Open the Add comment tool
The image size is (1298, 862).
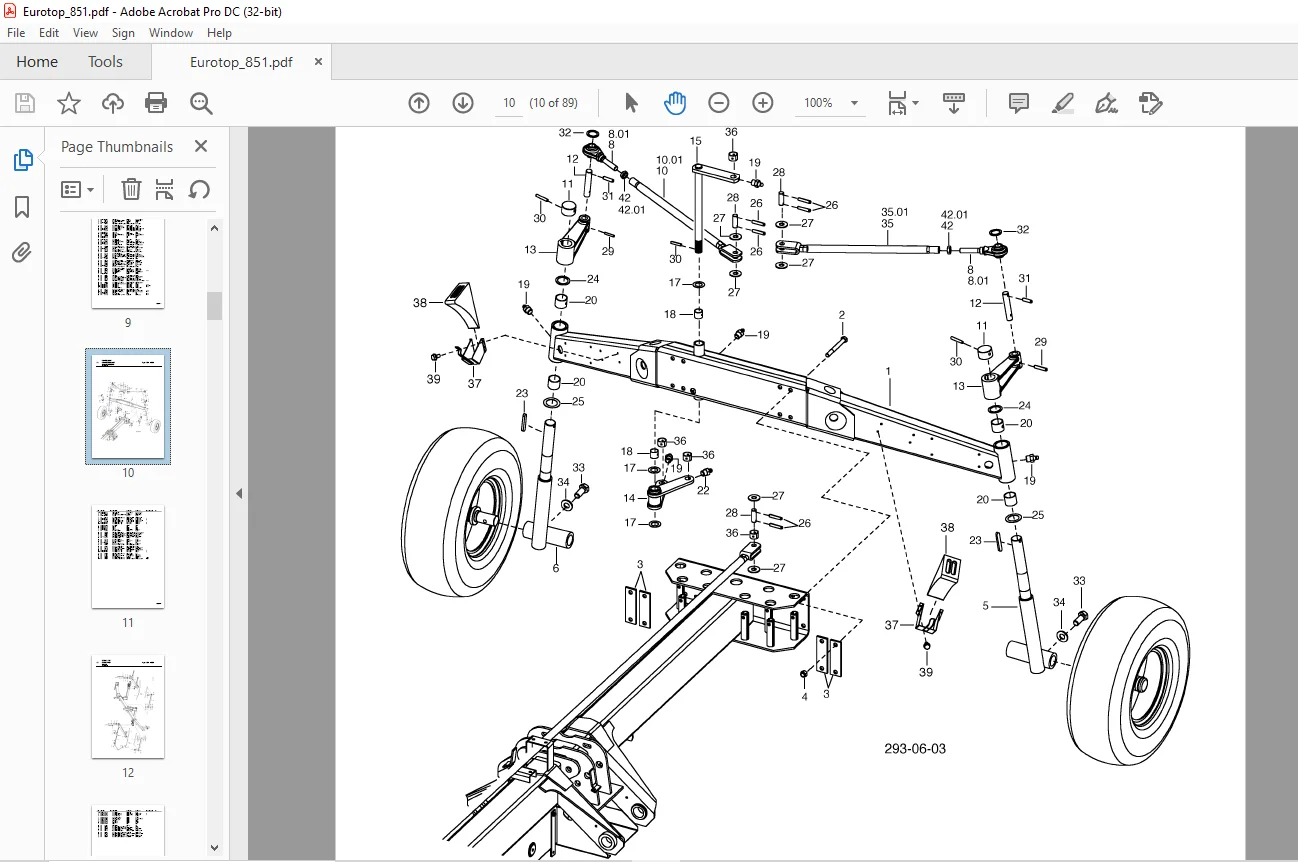point(1019,103)
